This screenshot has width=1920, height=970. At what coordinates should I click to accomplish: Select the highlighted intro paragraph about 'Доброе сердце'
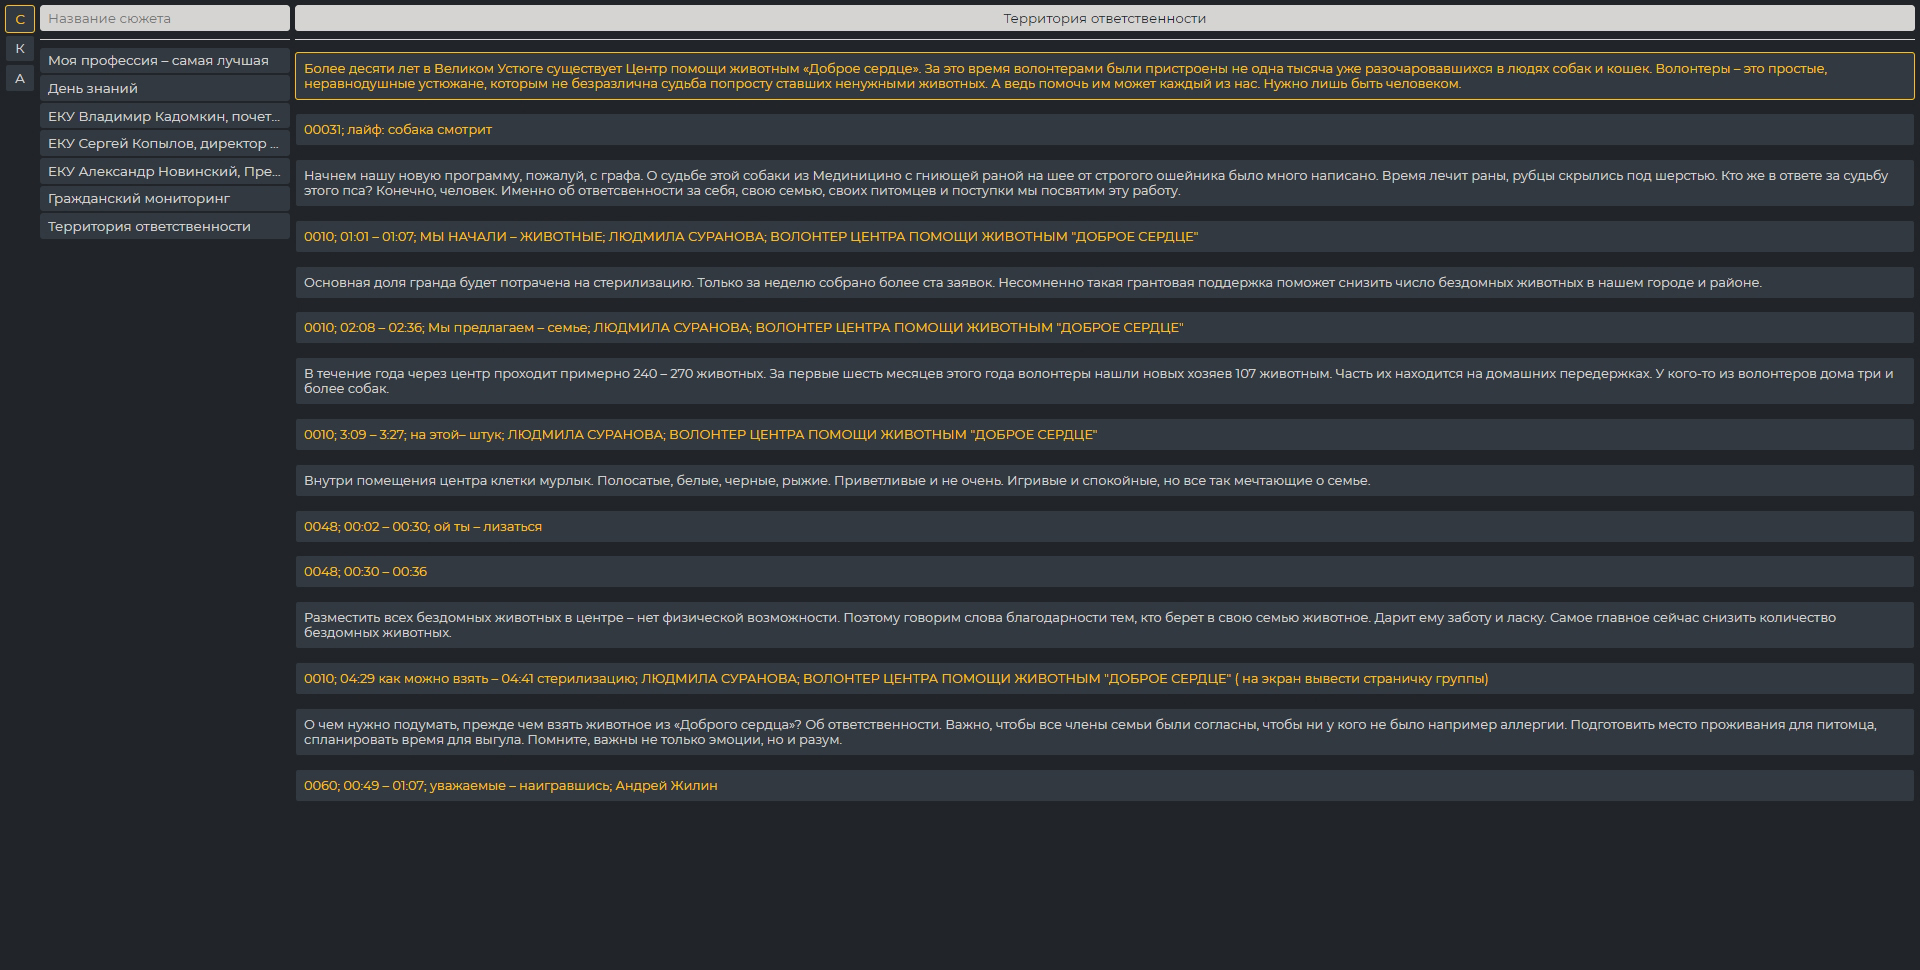[1104, 76]
